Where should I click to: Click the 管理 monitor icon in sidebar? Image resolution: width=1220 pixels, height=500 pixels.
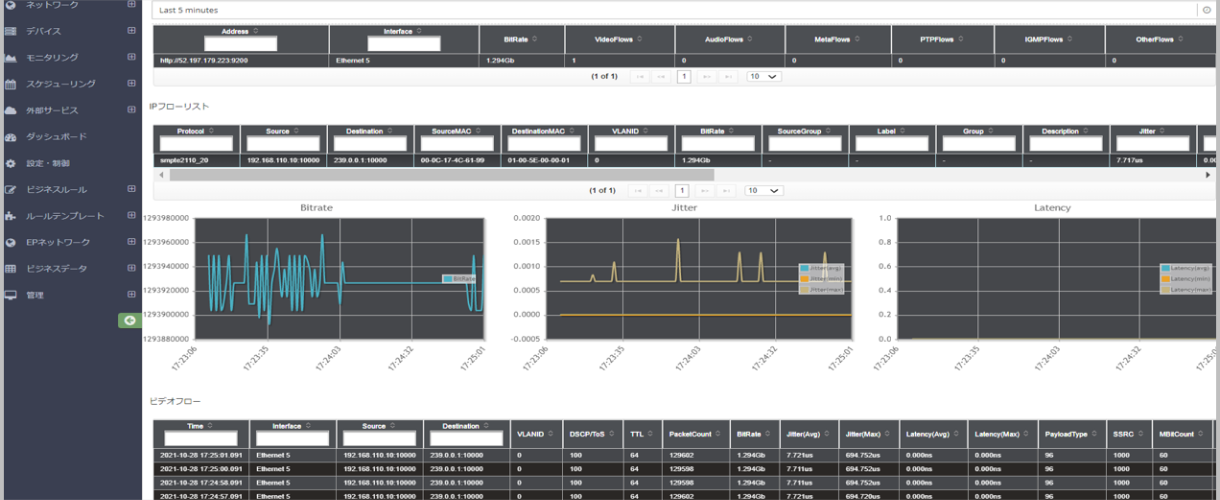(10, 295)
